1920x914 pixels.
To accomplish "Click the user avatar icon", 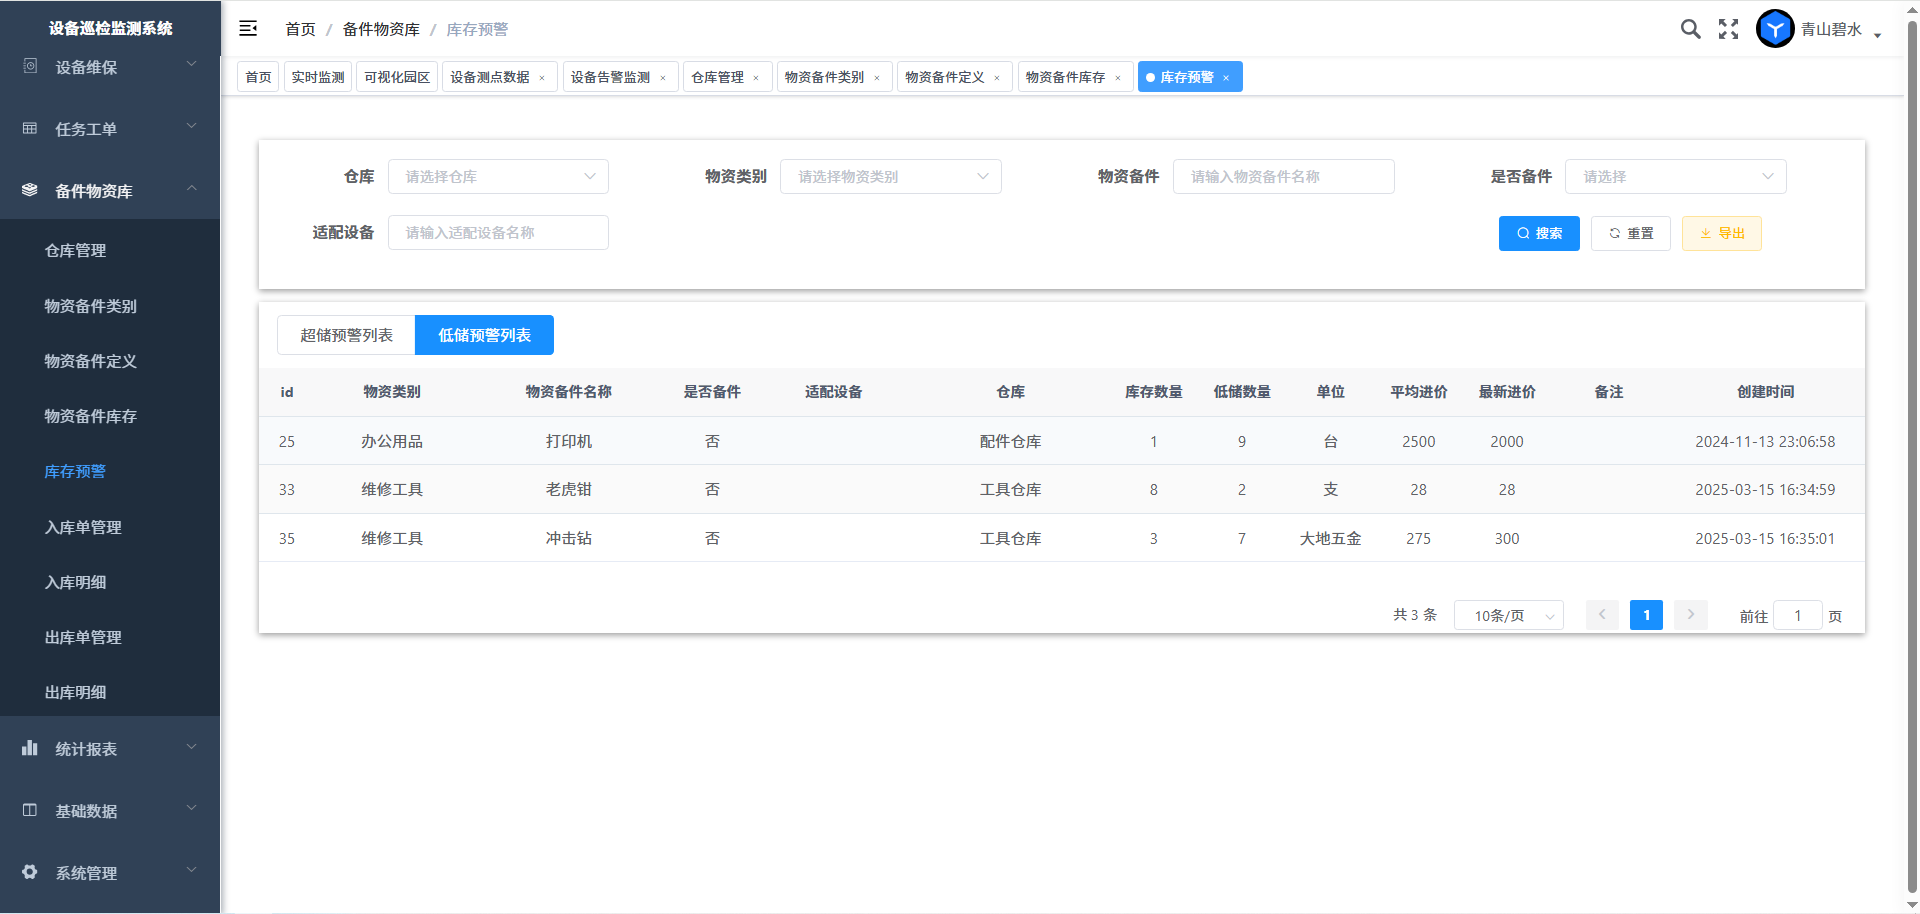I will 1775,29.
